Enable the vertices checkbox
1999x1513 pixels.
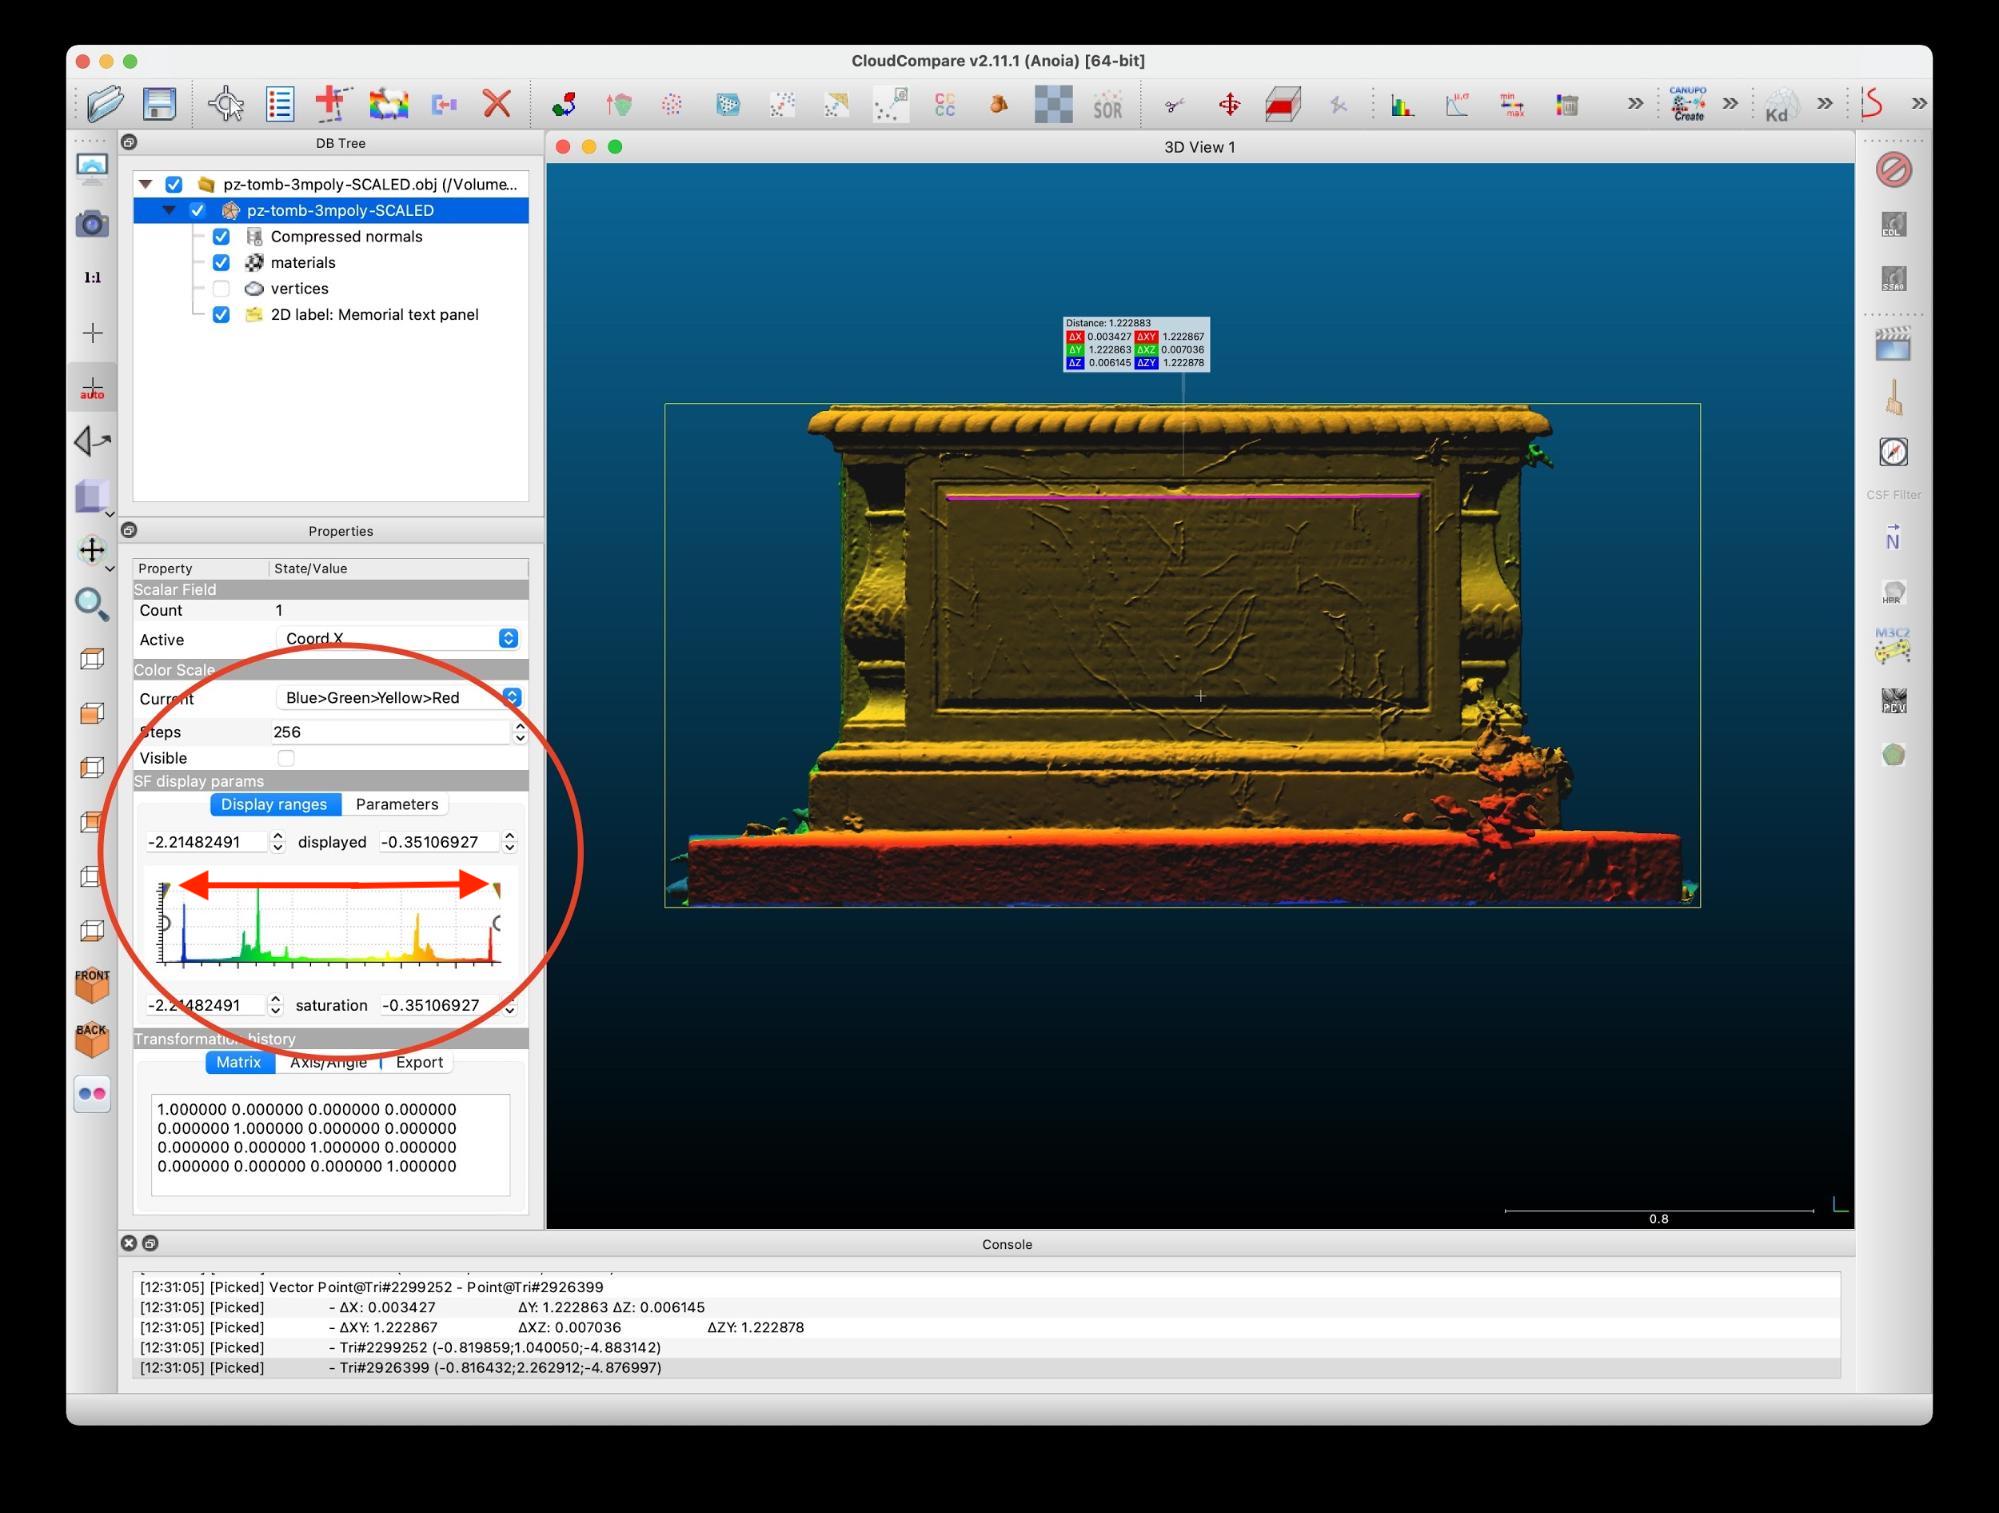[x=221, y=289]
